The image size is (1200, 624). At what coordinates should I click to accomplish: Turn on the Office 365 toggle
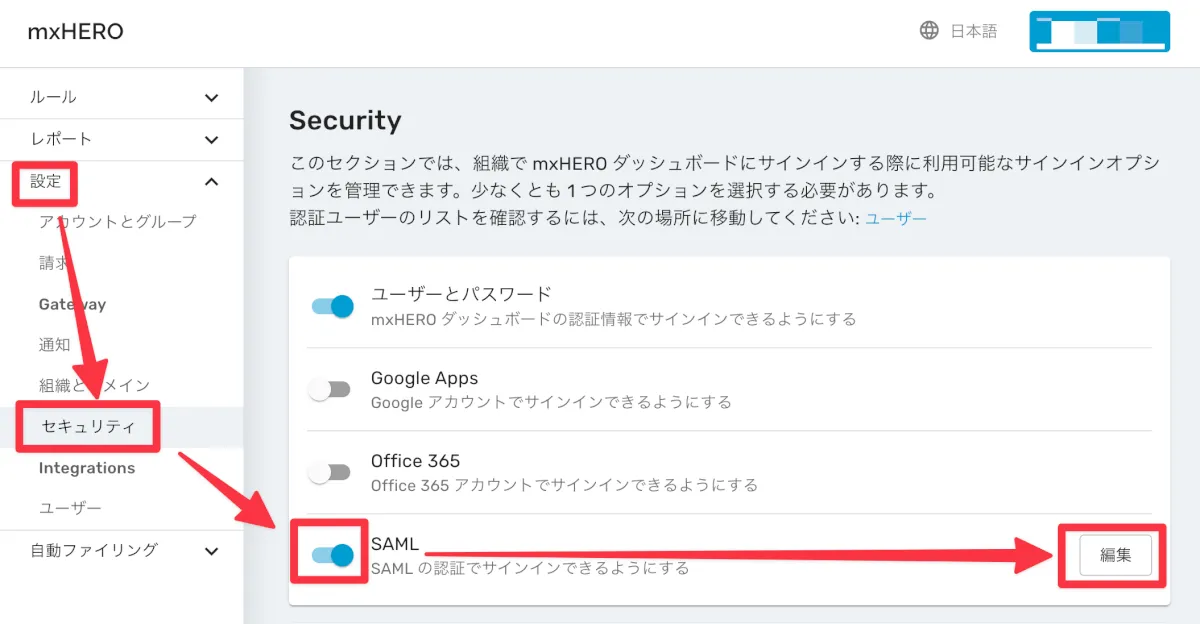click(x=329, y=473)
